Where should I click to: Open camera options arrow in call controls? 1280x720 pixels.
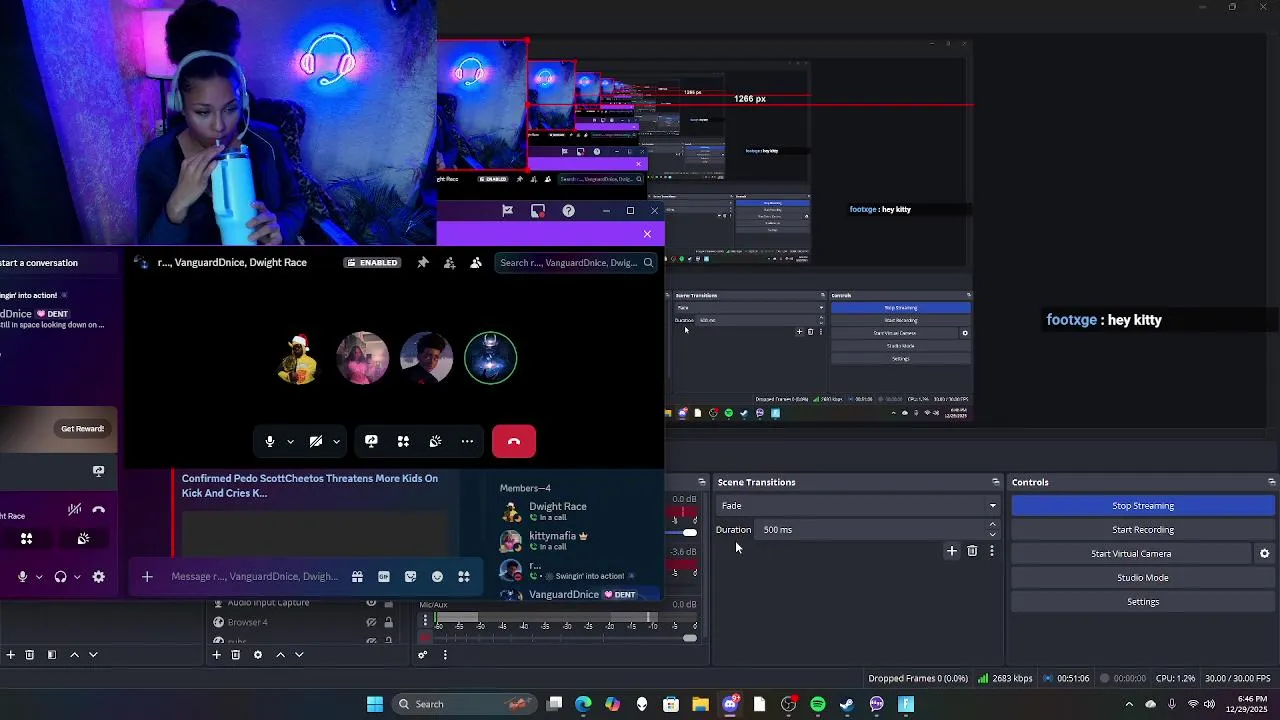pyautogui.click(x=336, y=441)
